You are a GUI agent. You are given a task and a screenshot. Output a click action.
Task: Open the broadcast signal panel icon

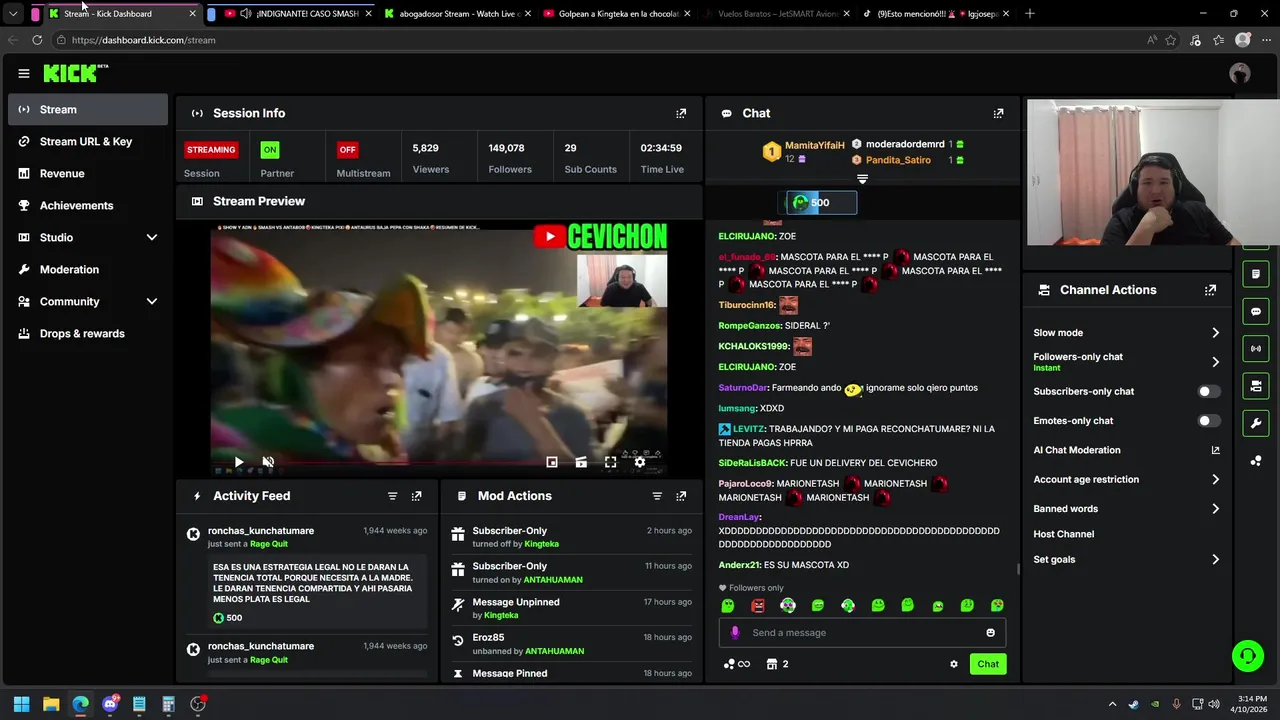click(1256, 348)
